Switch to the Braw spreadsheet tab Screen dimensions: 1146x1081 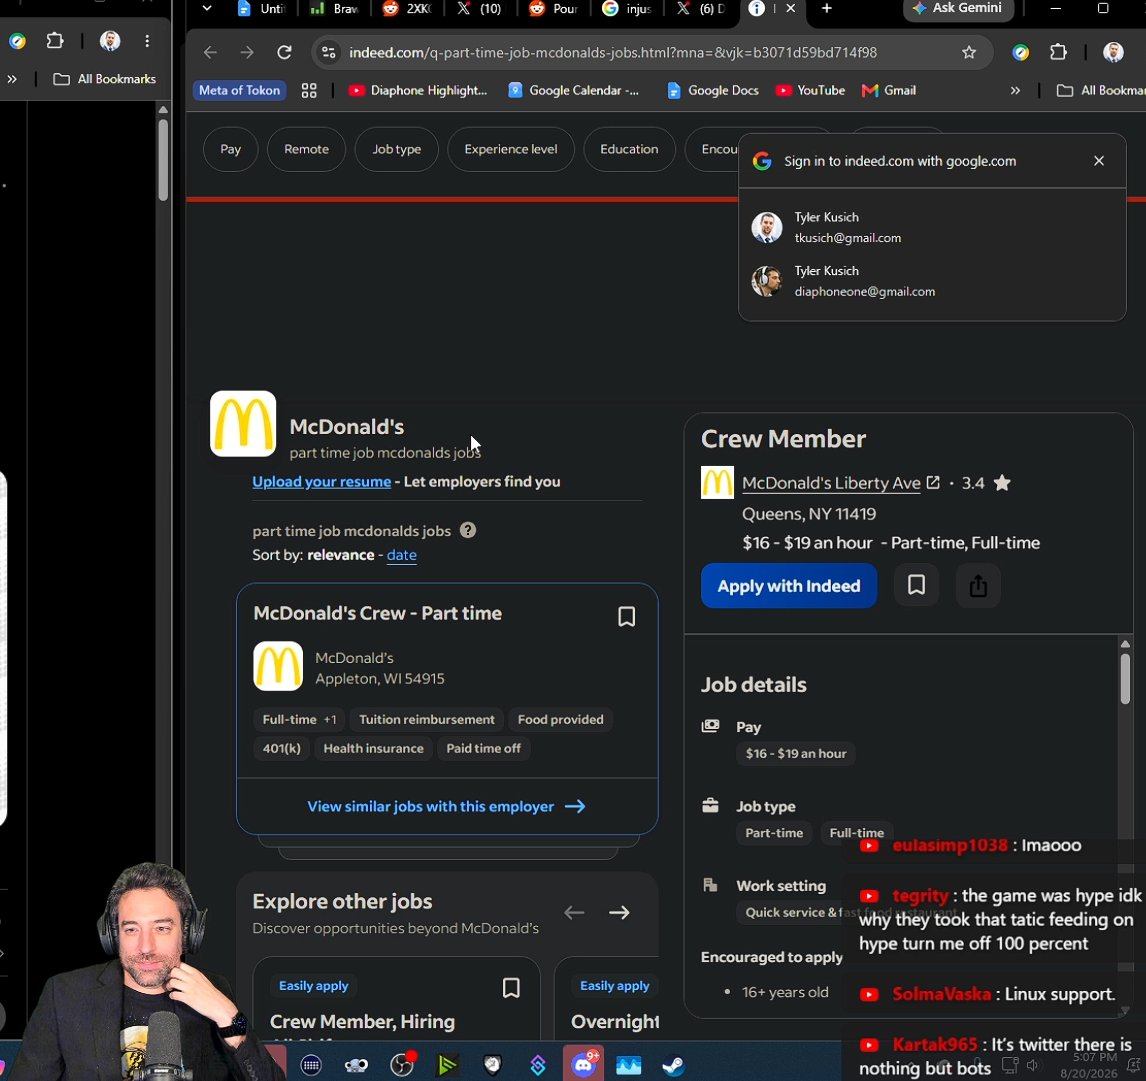coord(335,9)
